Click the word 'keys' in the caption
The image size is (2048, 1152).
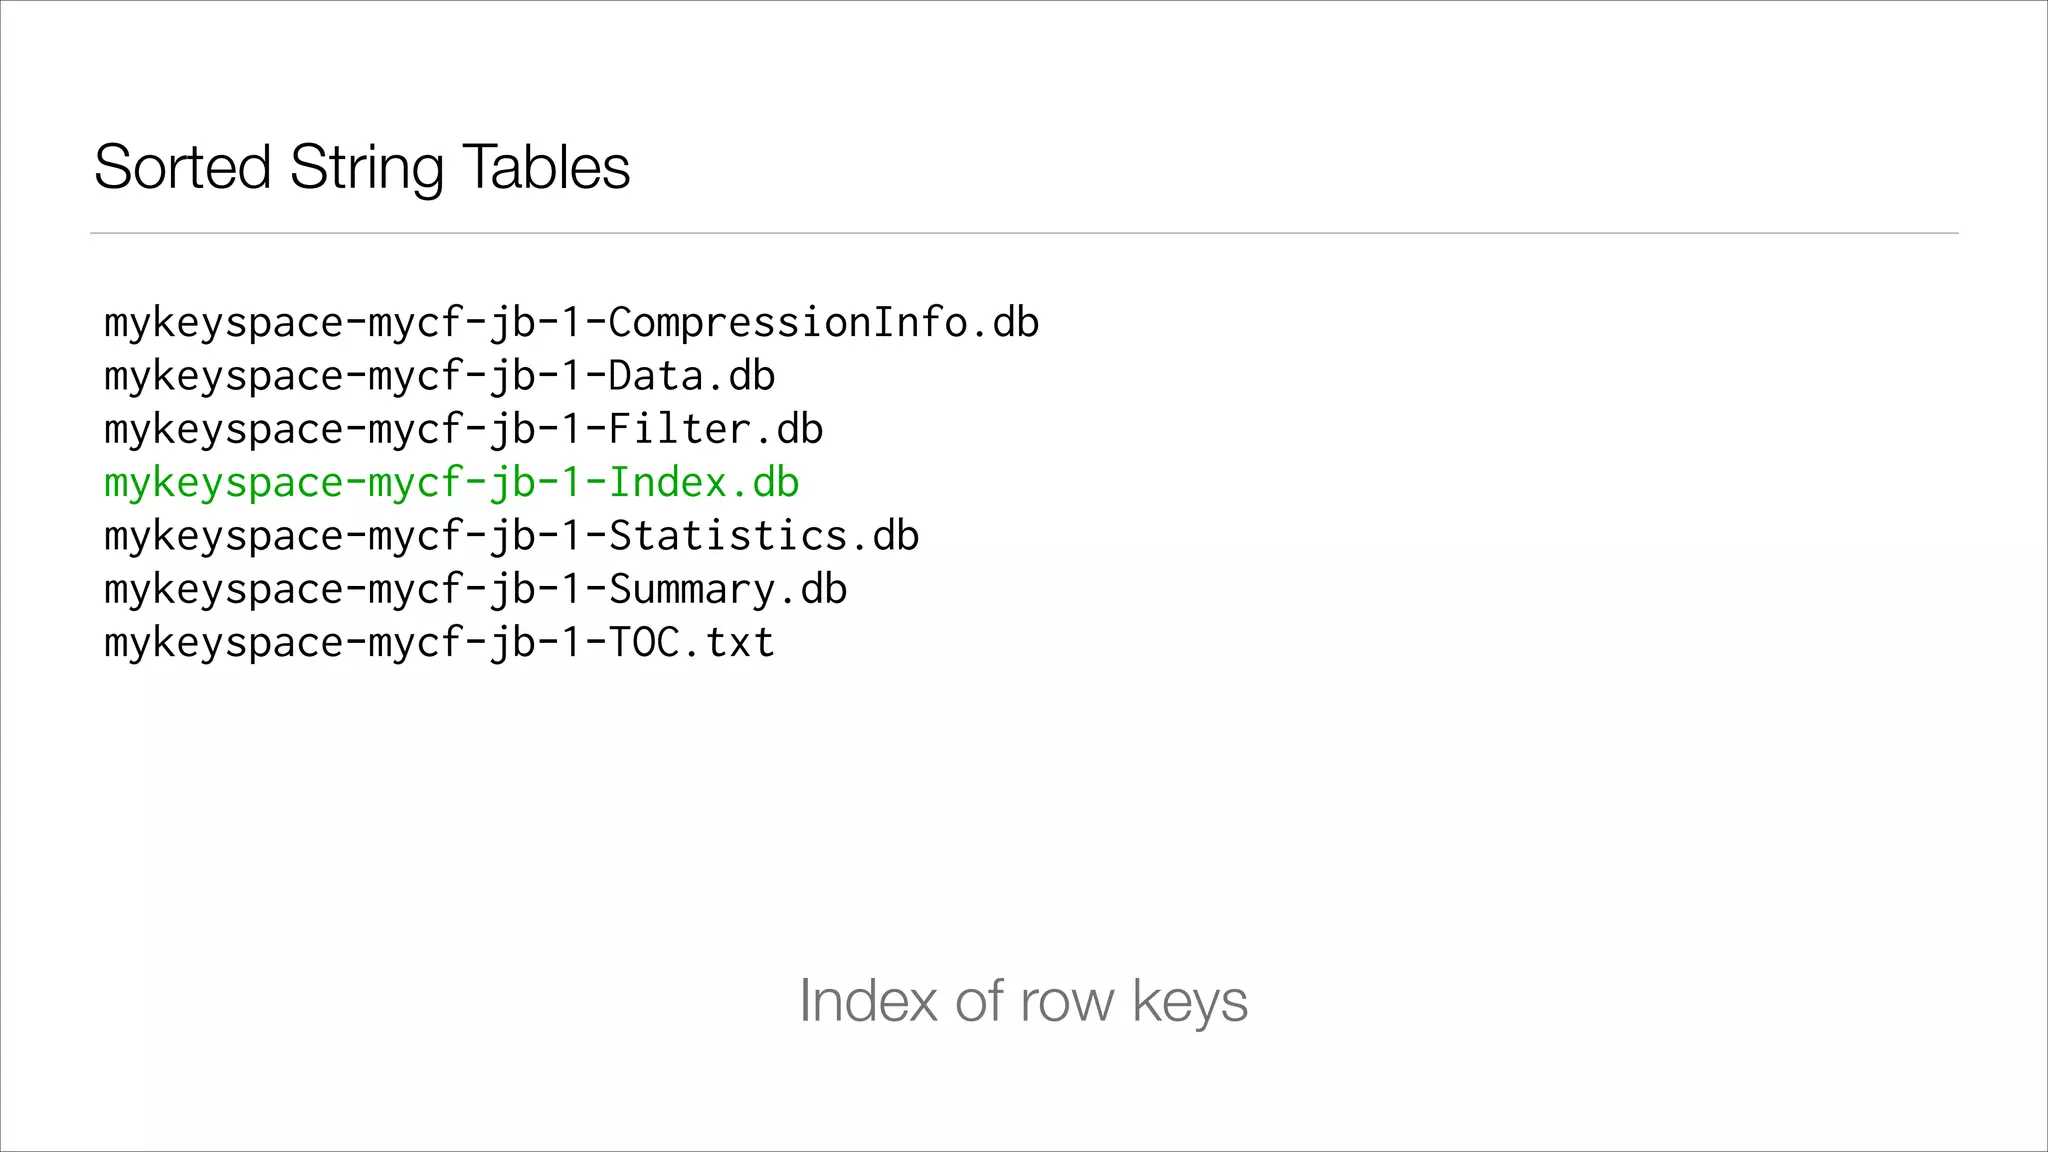(1190, 1000)
